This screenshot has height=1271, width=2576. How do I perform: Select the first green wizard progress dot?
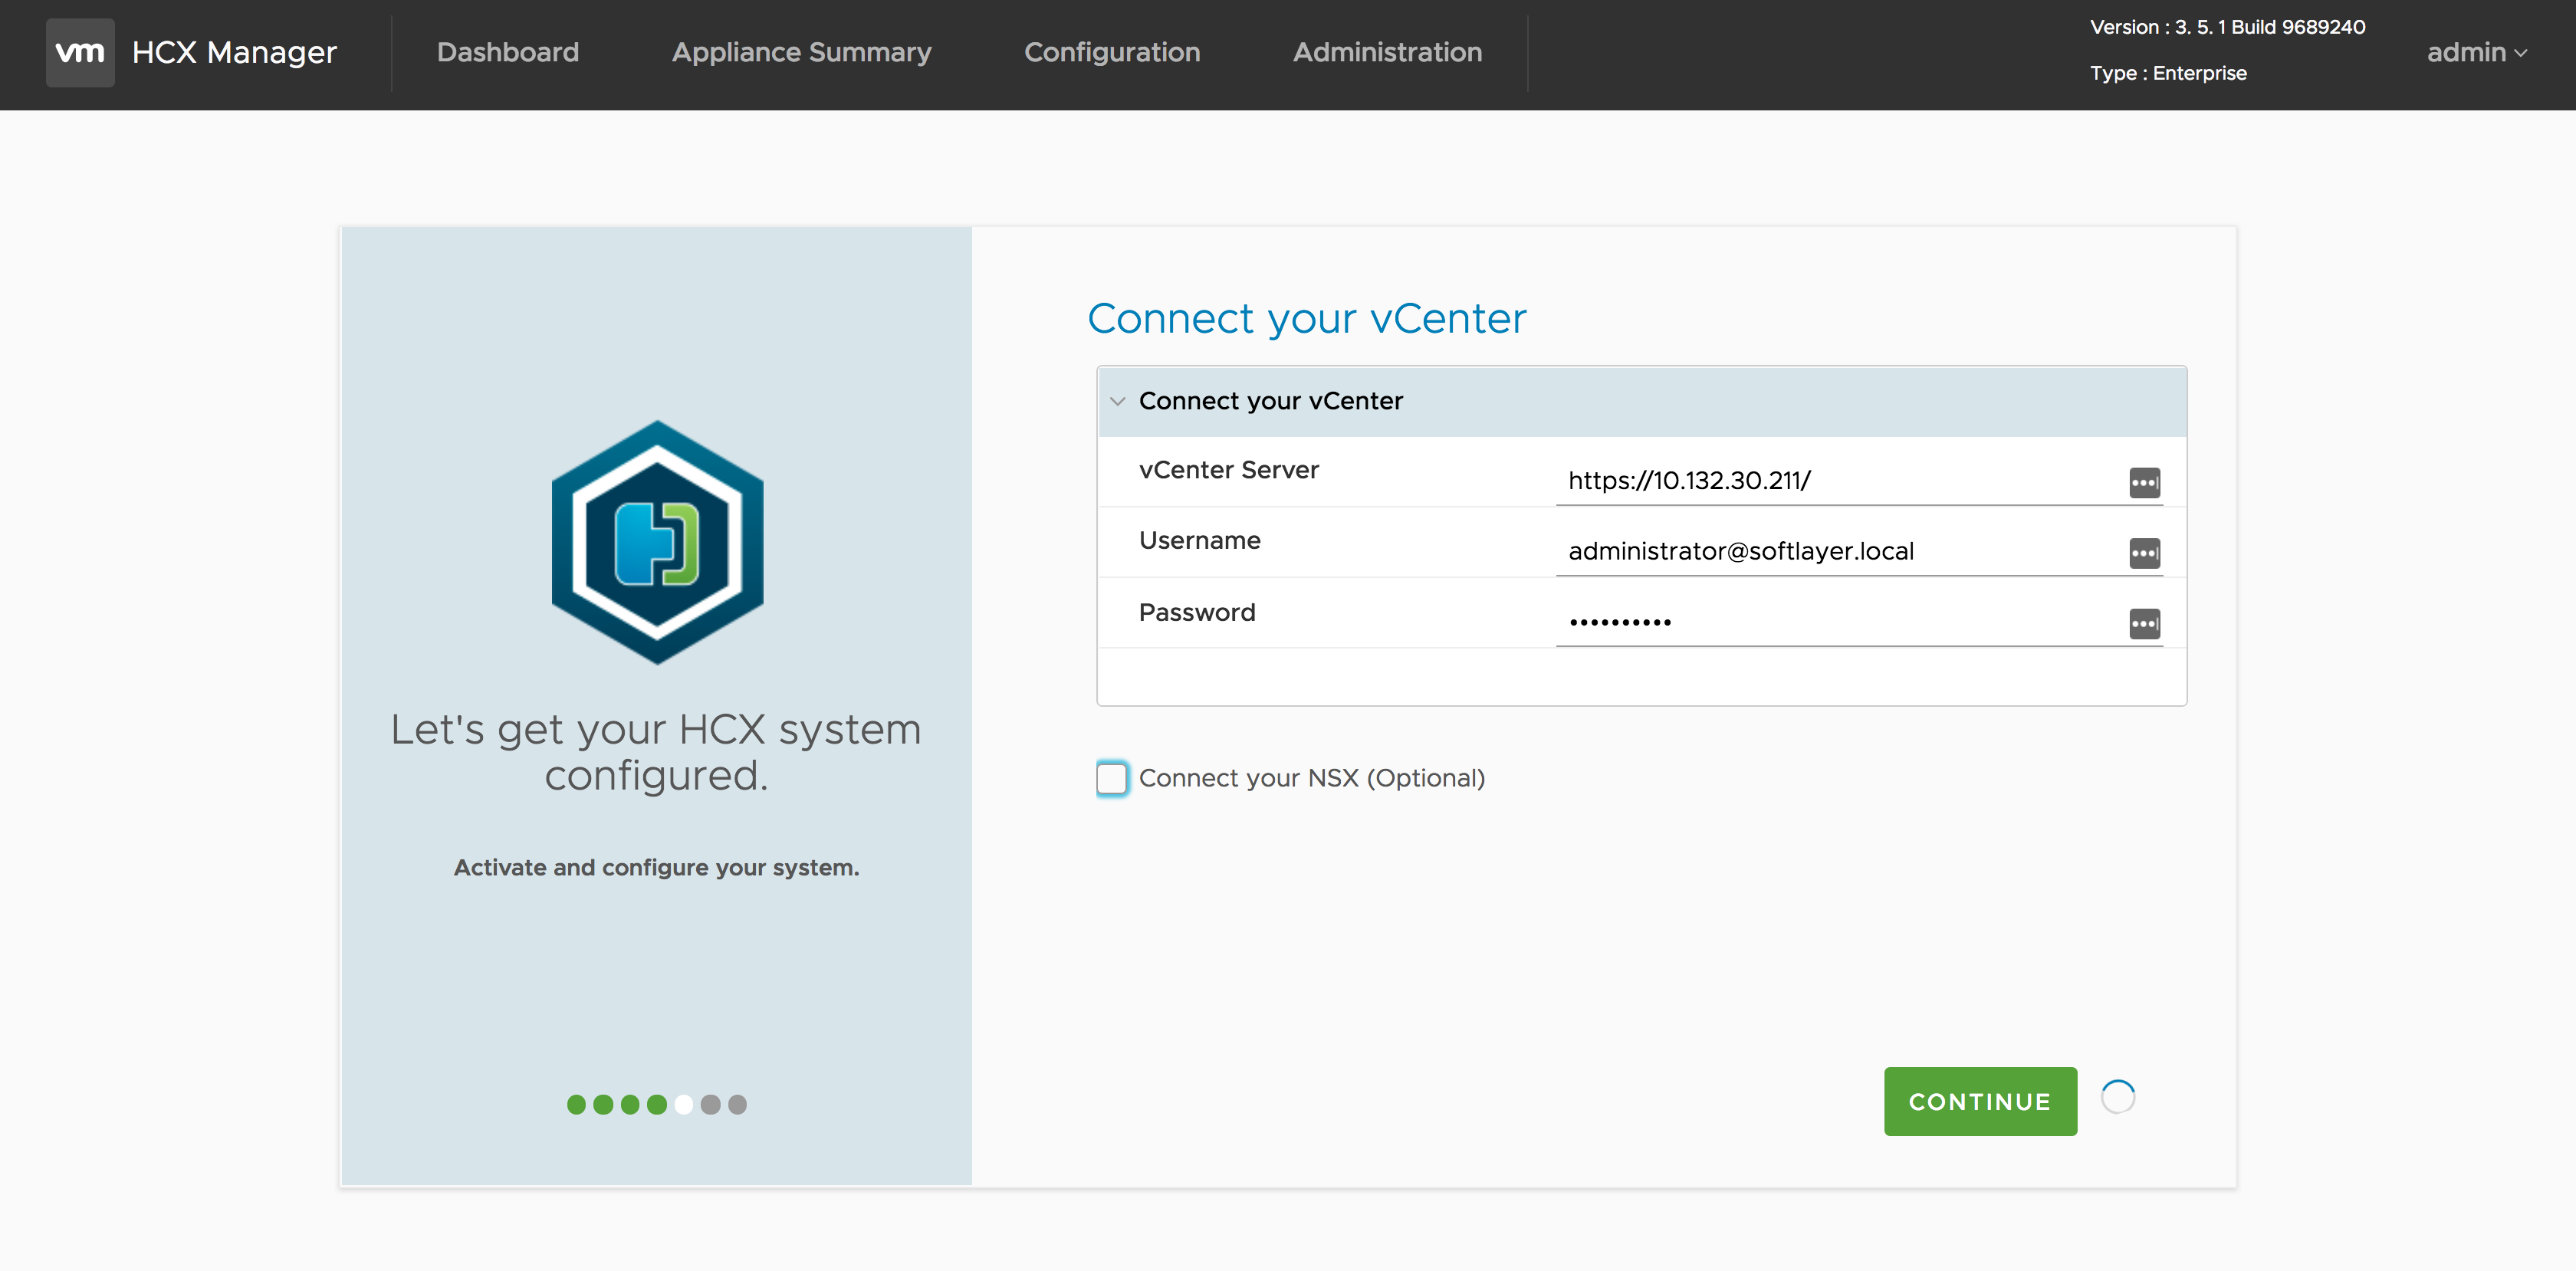click(577, 1104)
